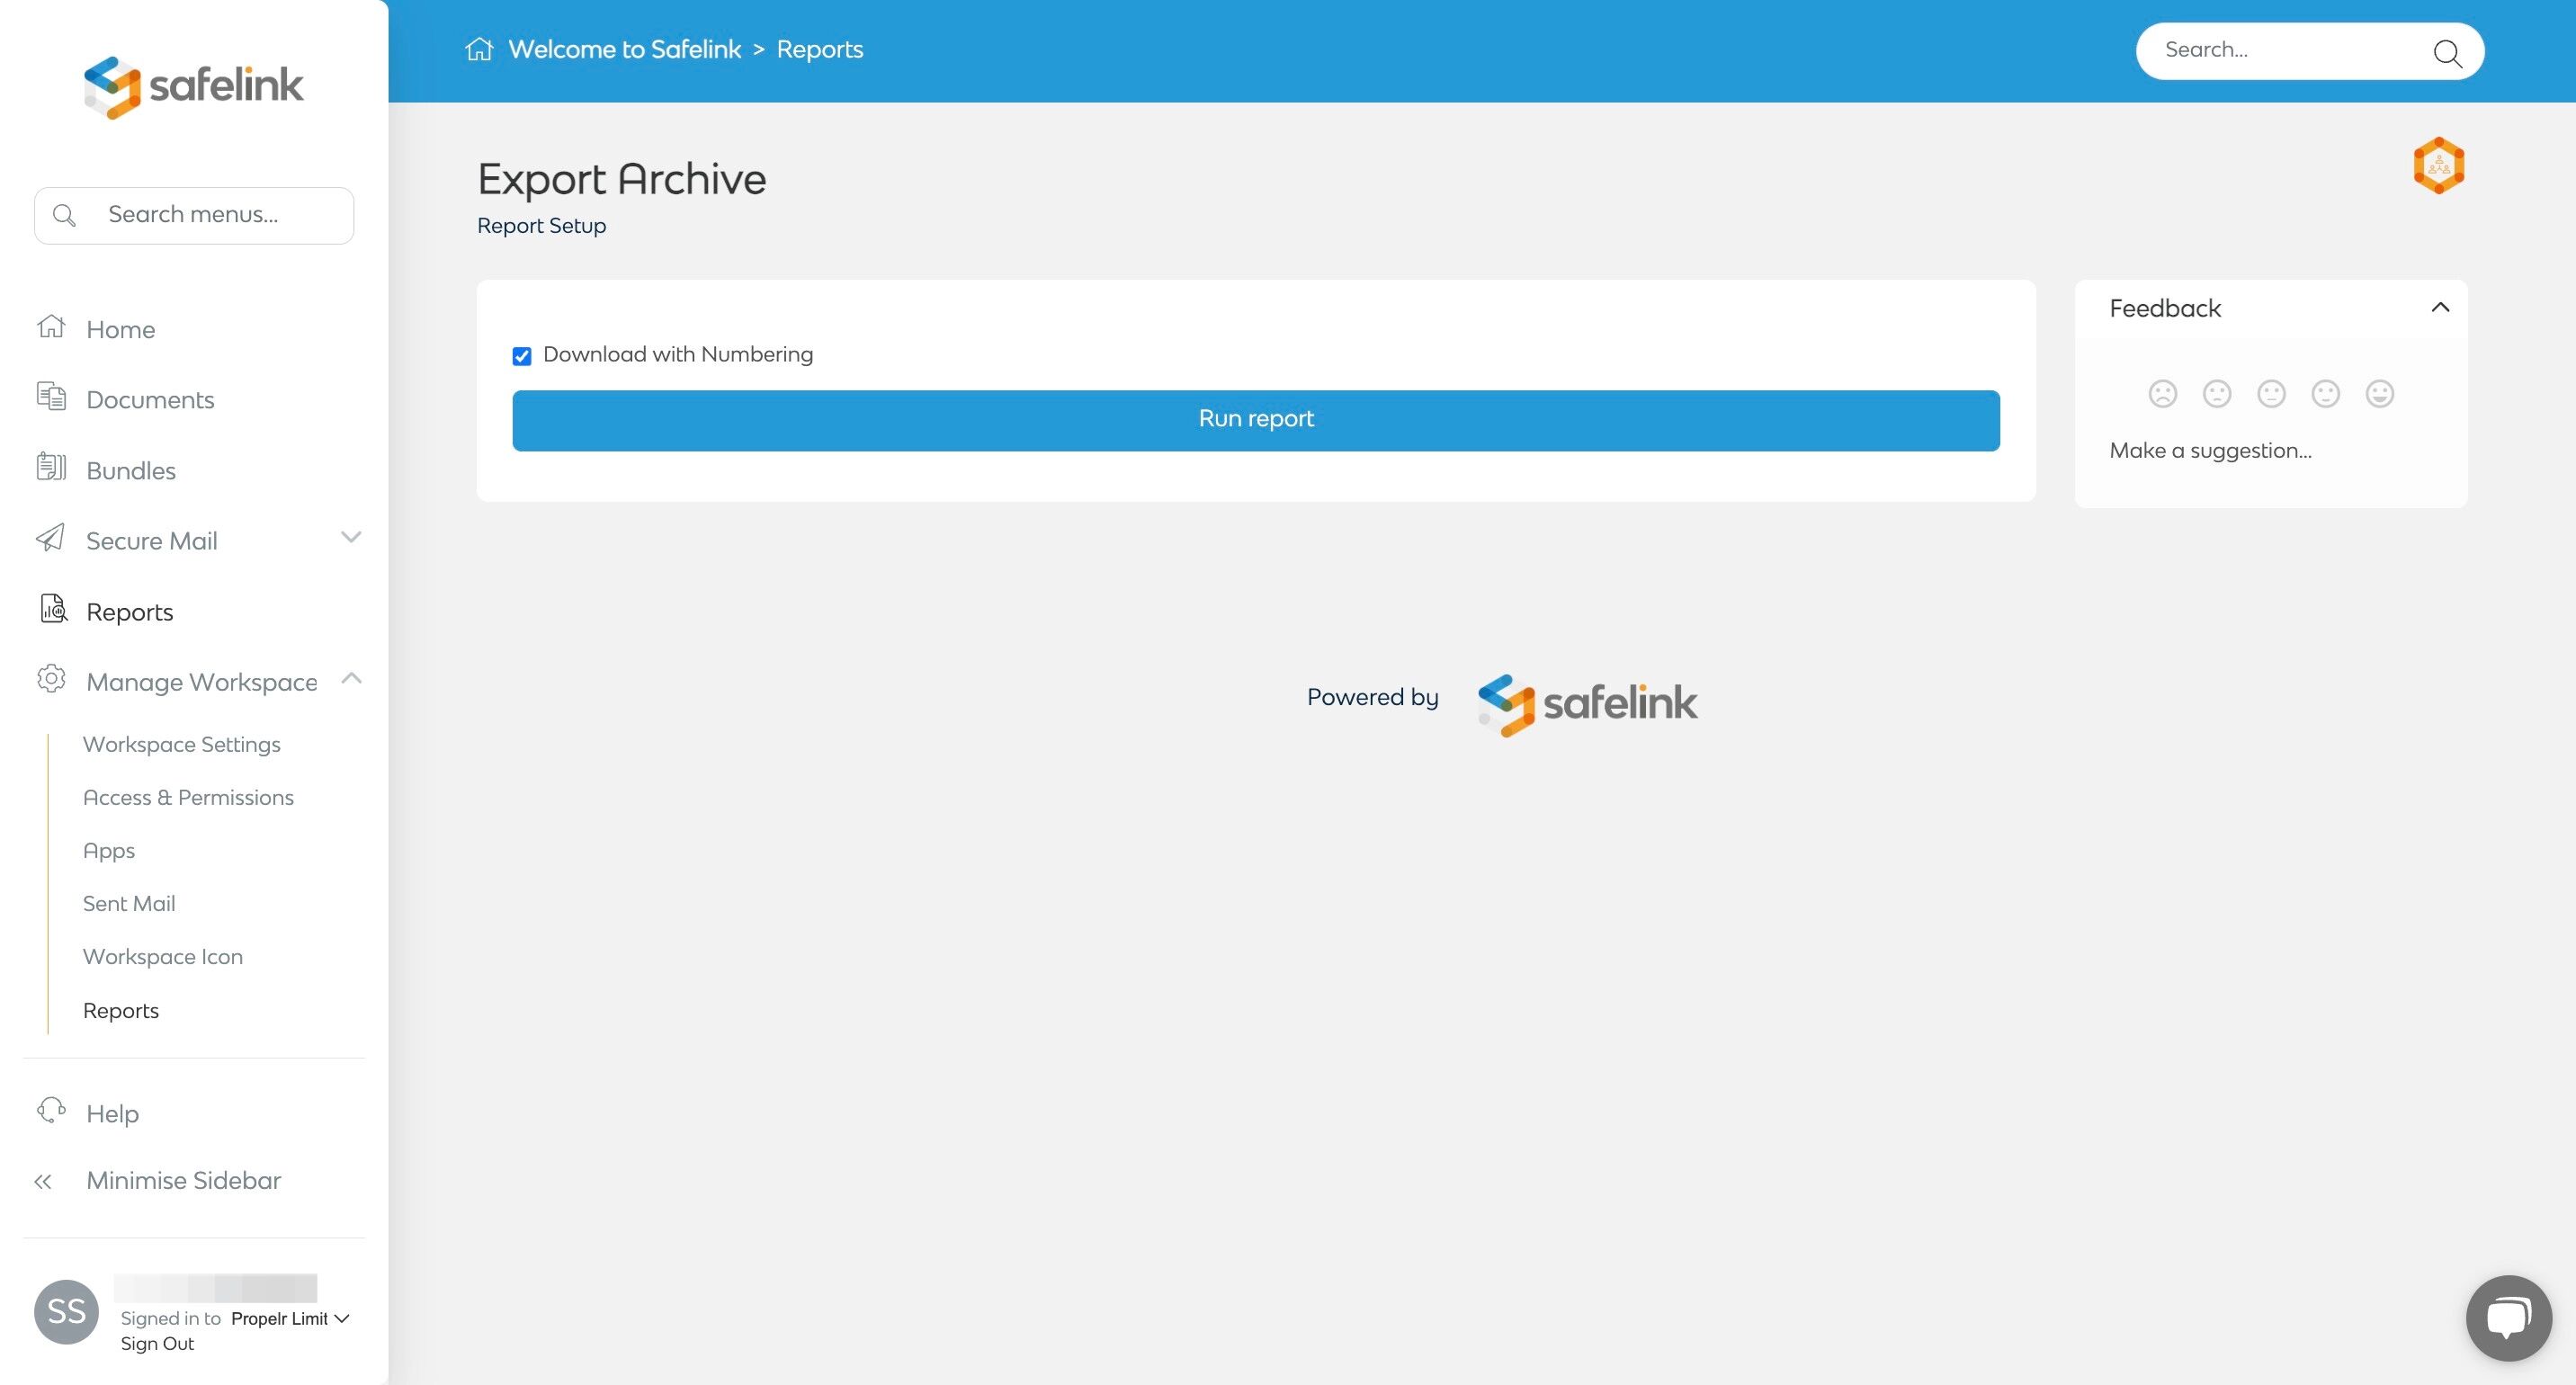The image size is (2576, 1385).
Task: Open the live chat bubble
Action: [x=2508, y=1317]
